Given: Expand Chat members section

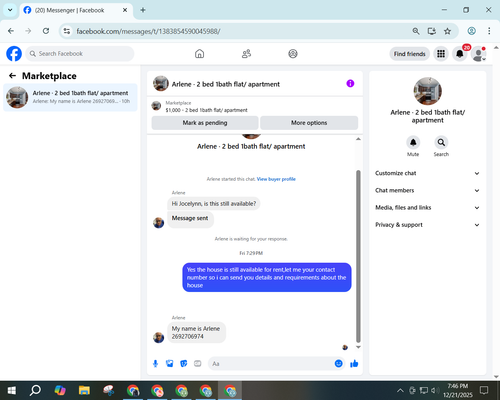Looking at the screenshot, I should click(427, 190).
